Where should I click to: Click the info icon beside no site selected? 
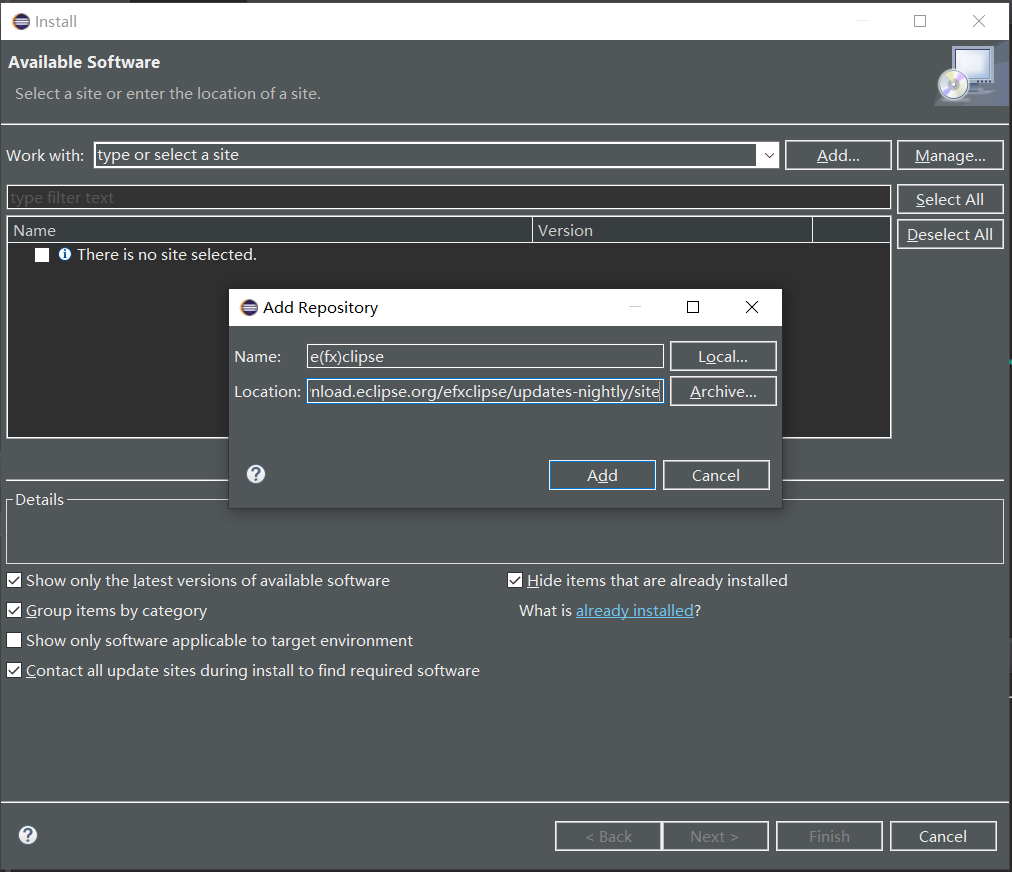pos(65,254)
